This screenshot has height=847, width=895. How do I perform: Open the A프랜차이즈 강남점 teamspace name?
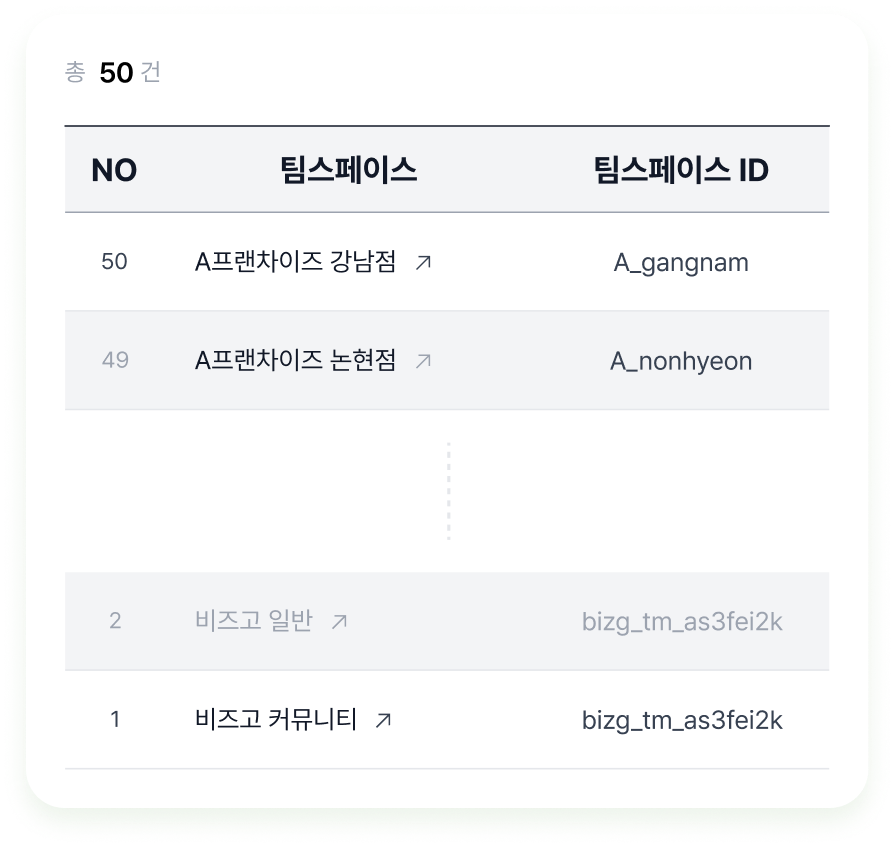coord(295,262)
